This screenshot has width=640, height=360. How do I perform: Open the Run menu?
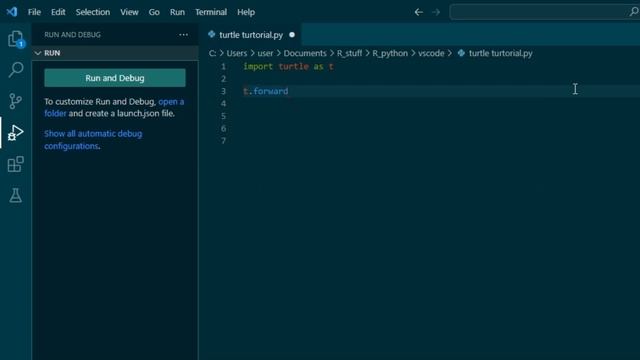coord(177,12)
